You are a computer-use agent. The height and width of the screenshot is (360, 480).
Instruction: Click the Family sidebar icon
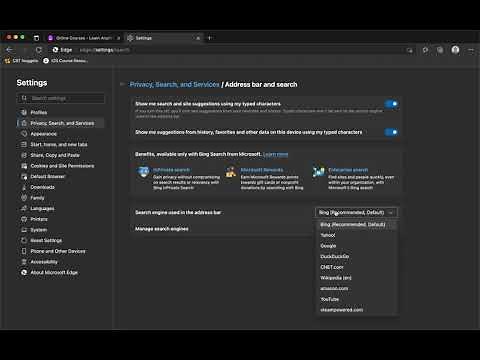point(24,198)
